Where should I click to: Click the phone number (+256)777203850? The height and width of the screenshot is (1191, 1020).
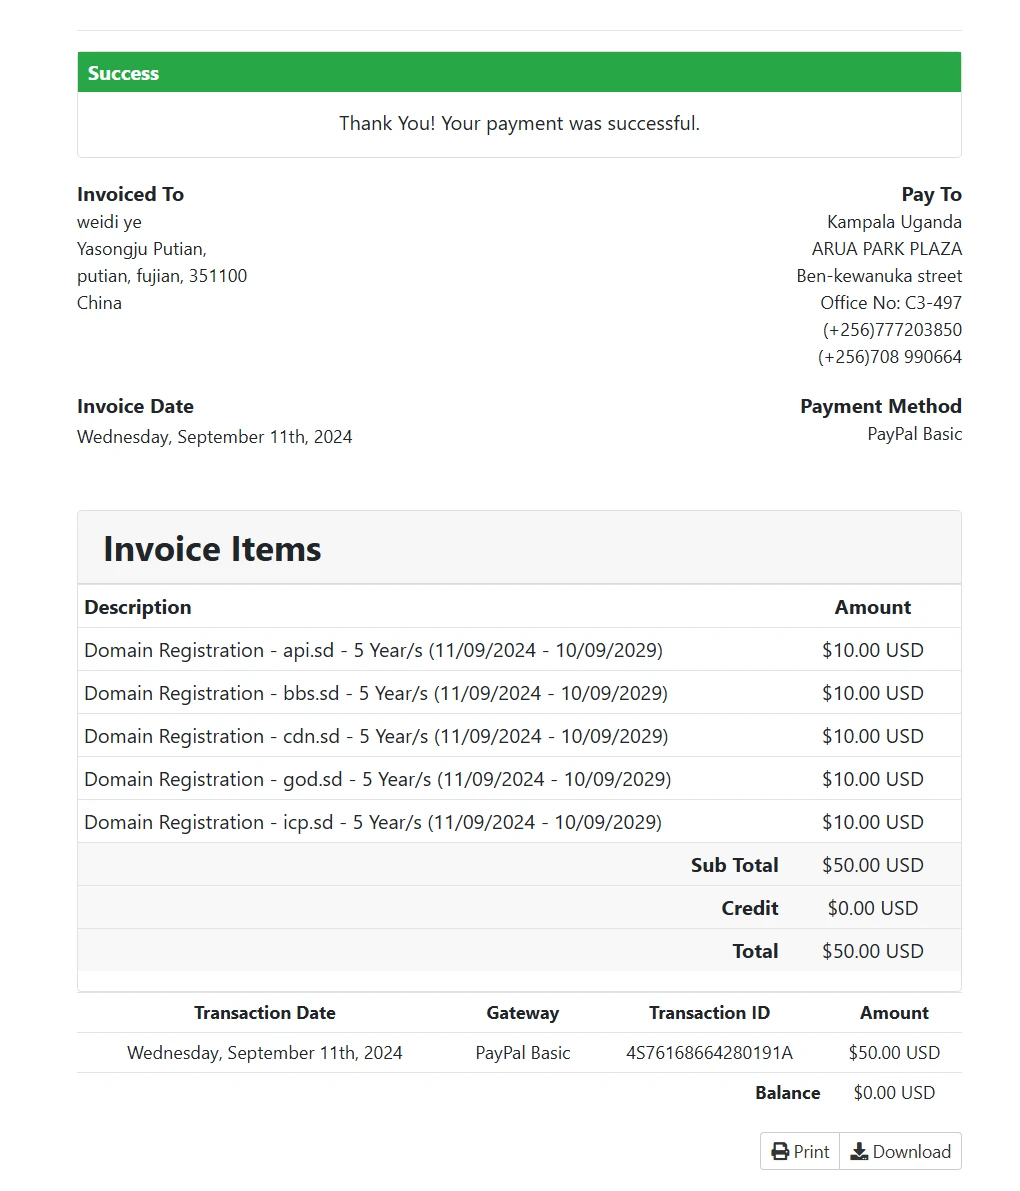[892, 330]
